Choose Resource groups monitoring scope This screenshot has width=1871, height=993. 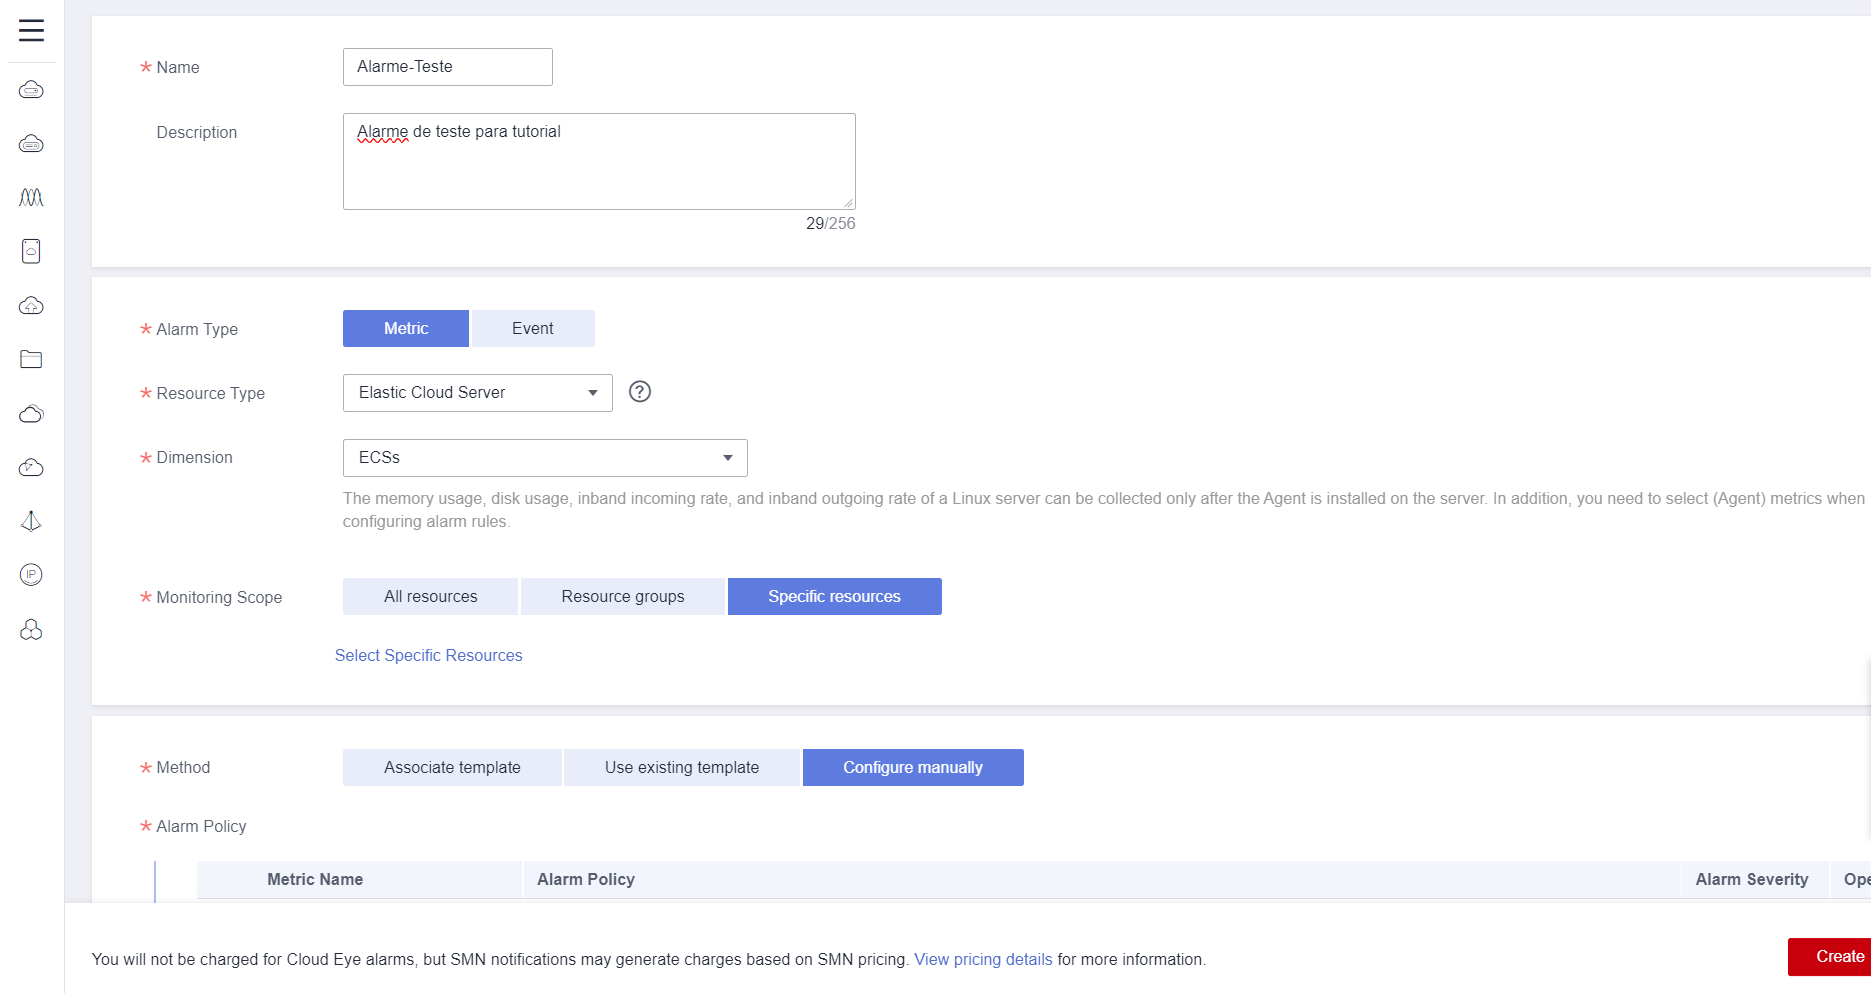coord(622,597)
